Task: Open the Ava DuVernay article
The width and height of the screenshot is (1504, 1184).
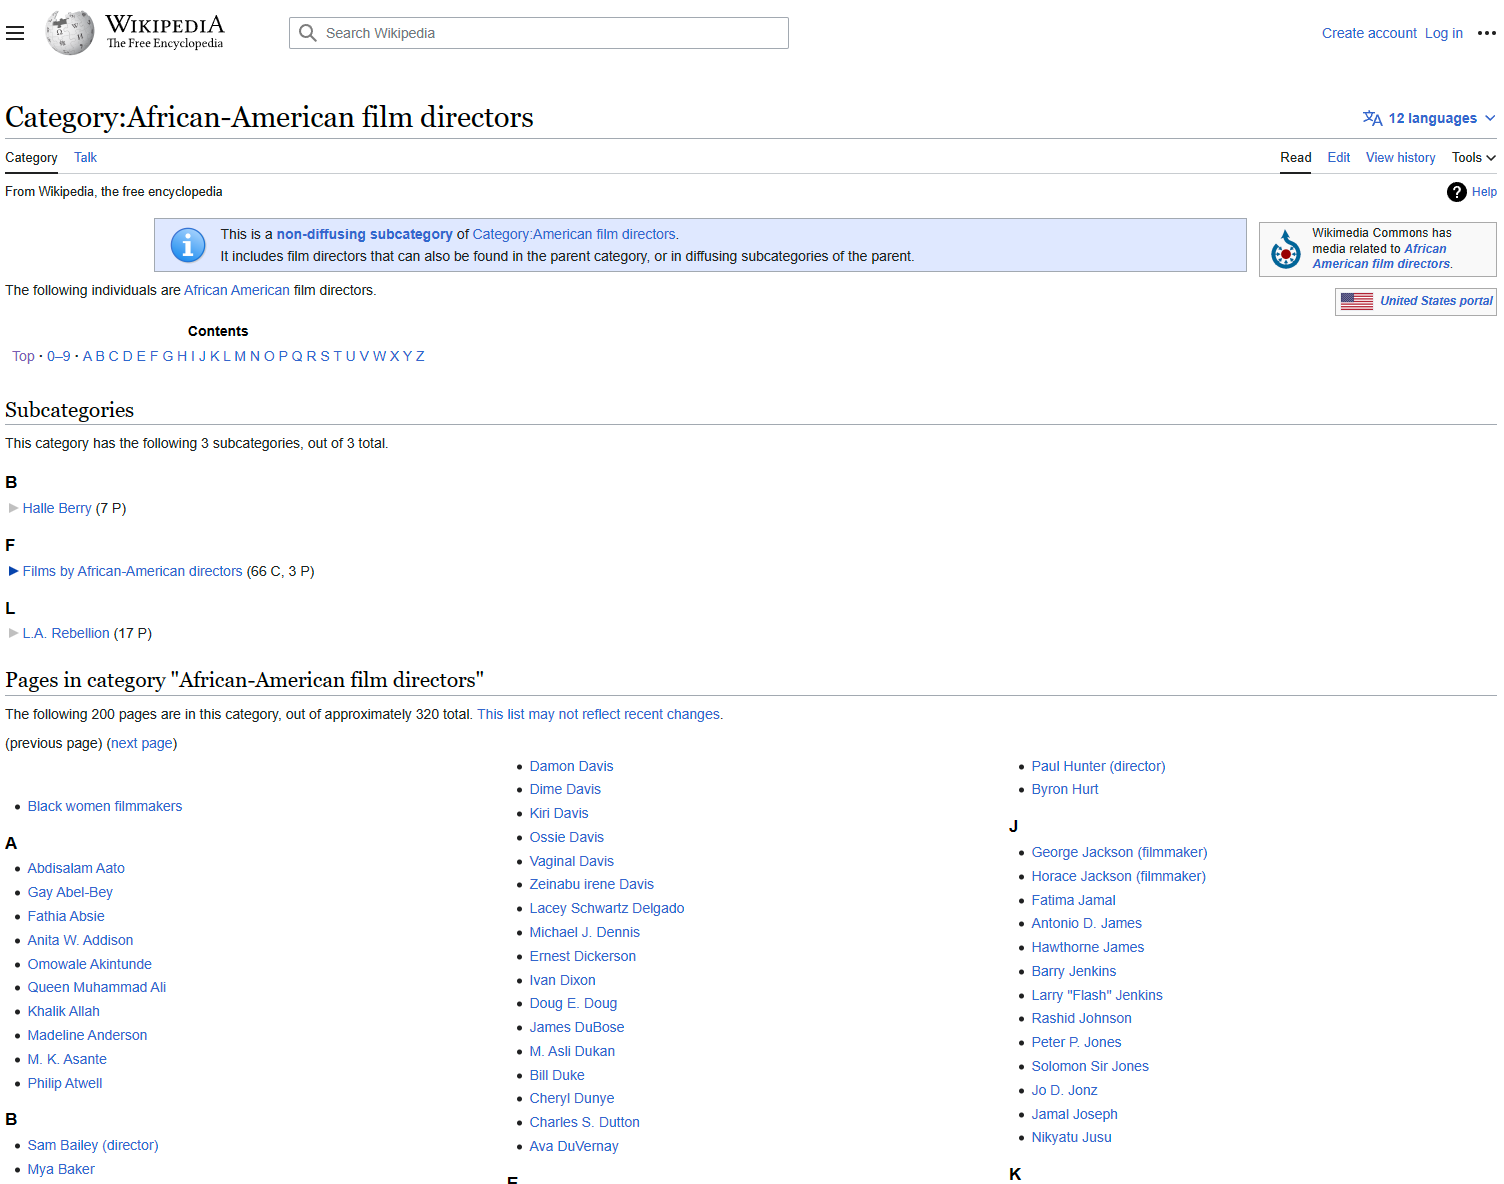Action: click(573, 1146)
